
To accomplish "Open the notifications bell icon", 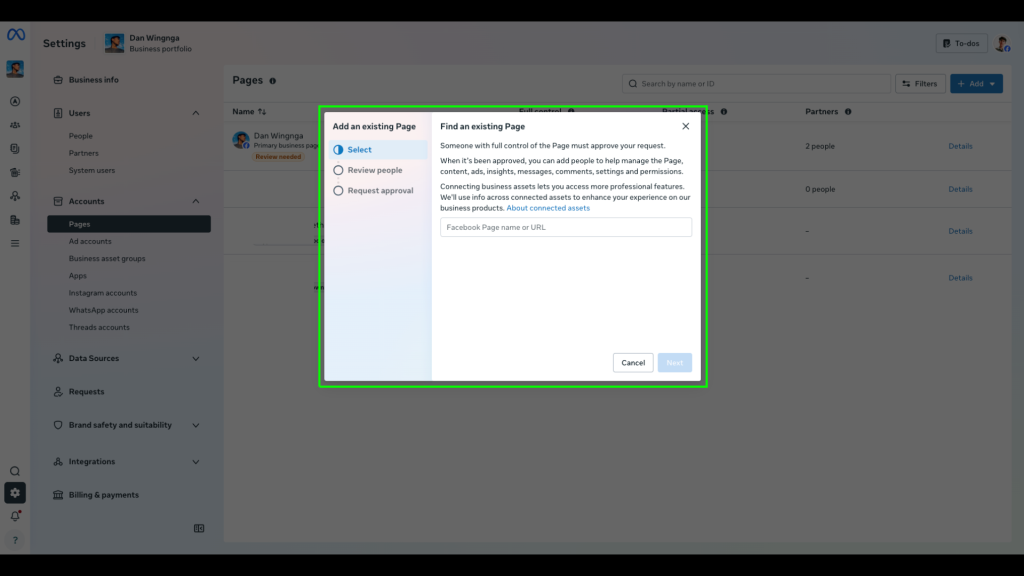I will click(15, 516).
